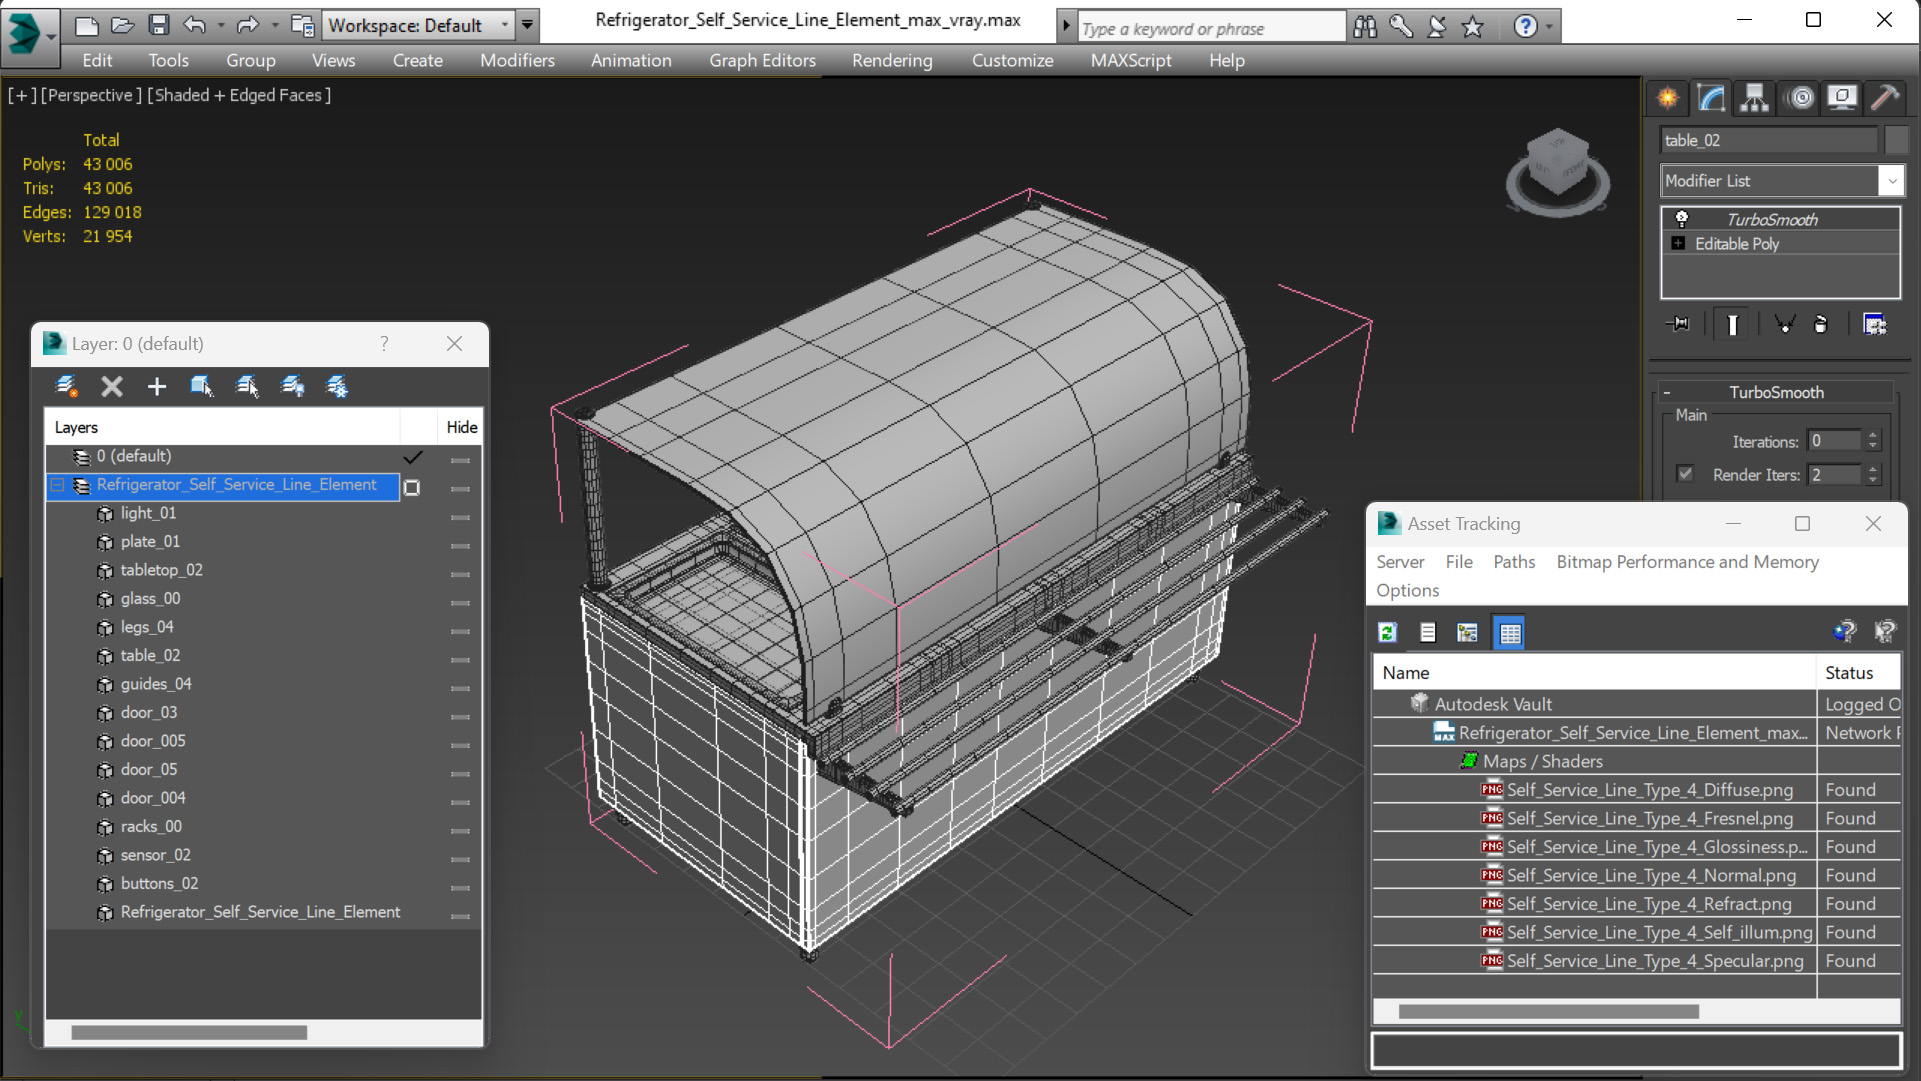Click the object color swatch beside table_02
Image resolution: width=1921 pixels, height=1081 pixels.
(1896, 140)
